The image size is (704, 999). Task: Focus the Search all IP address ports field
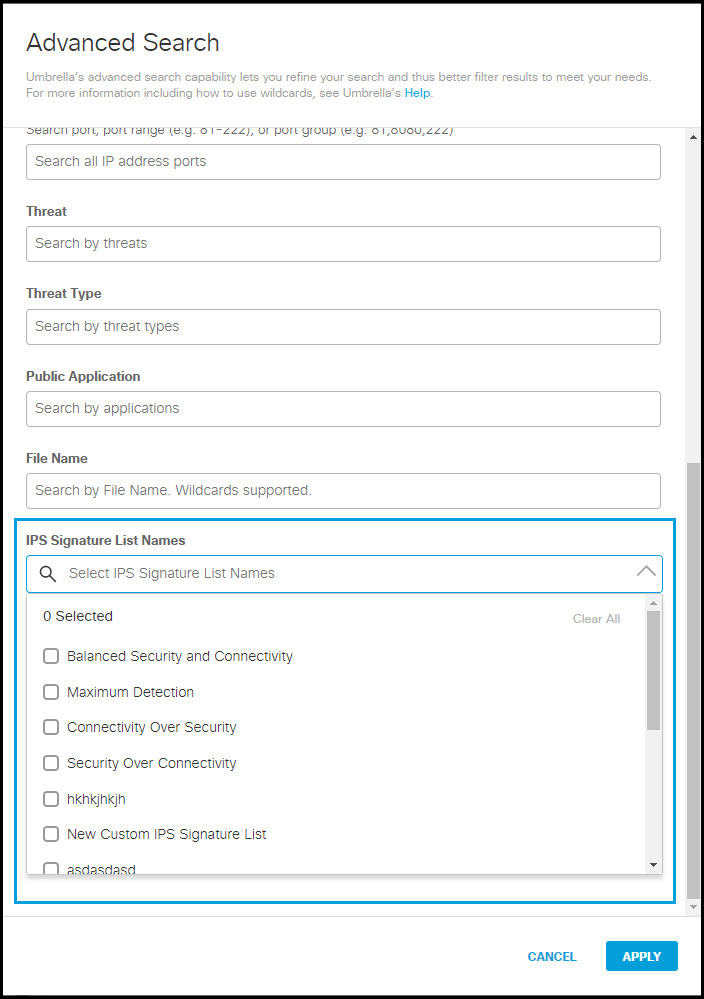pos(343,162)
